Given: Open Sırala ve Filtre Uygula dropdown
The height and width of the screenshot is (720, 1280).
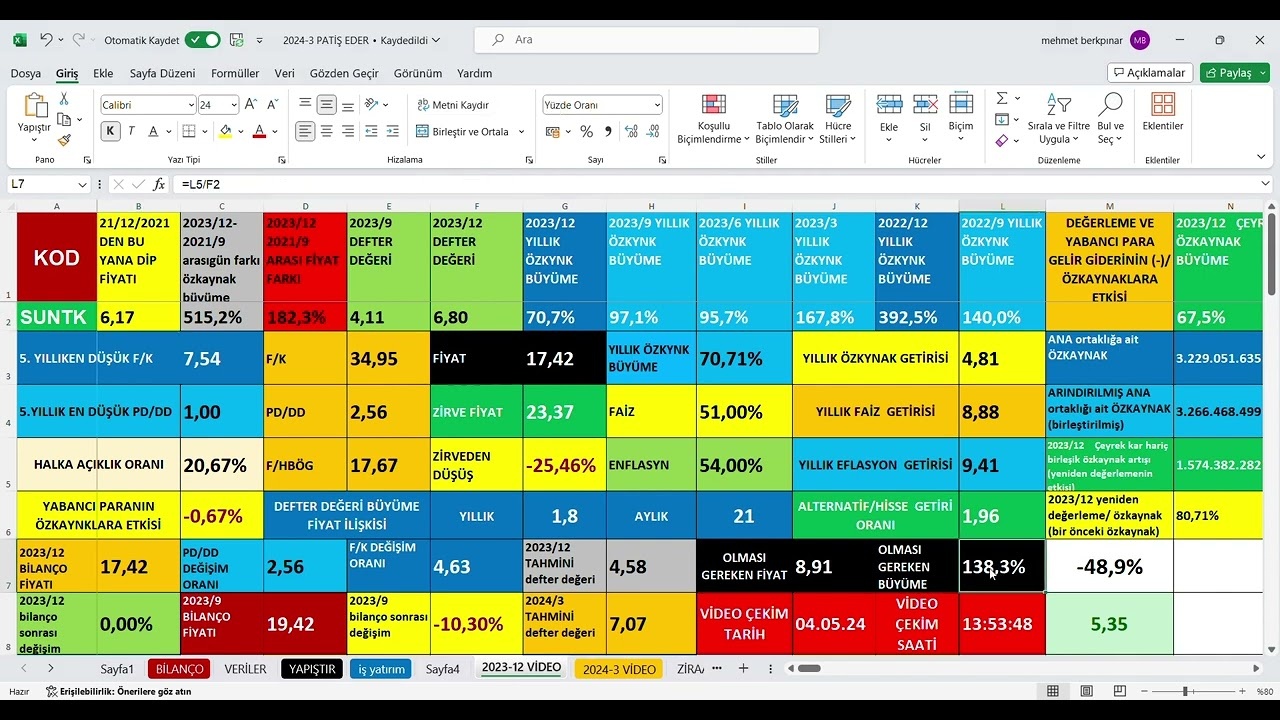Looking at the screenshot, I should click(x=1058, y=120).
